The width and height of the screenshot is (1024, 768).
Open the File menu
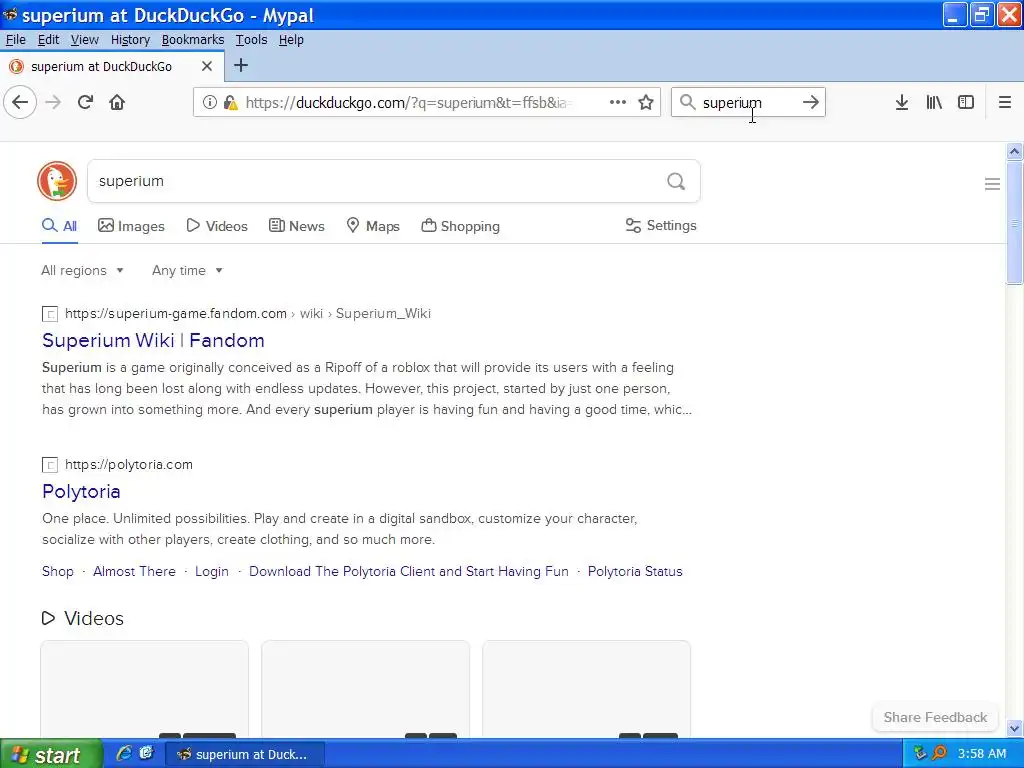point(16,40)
